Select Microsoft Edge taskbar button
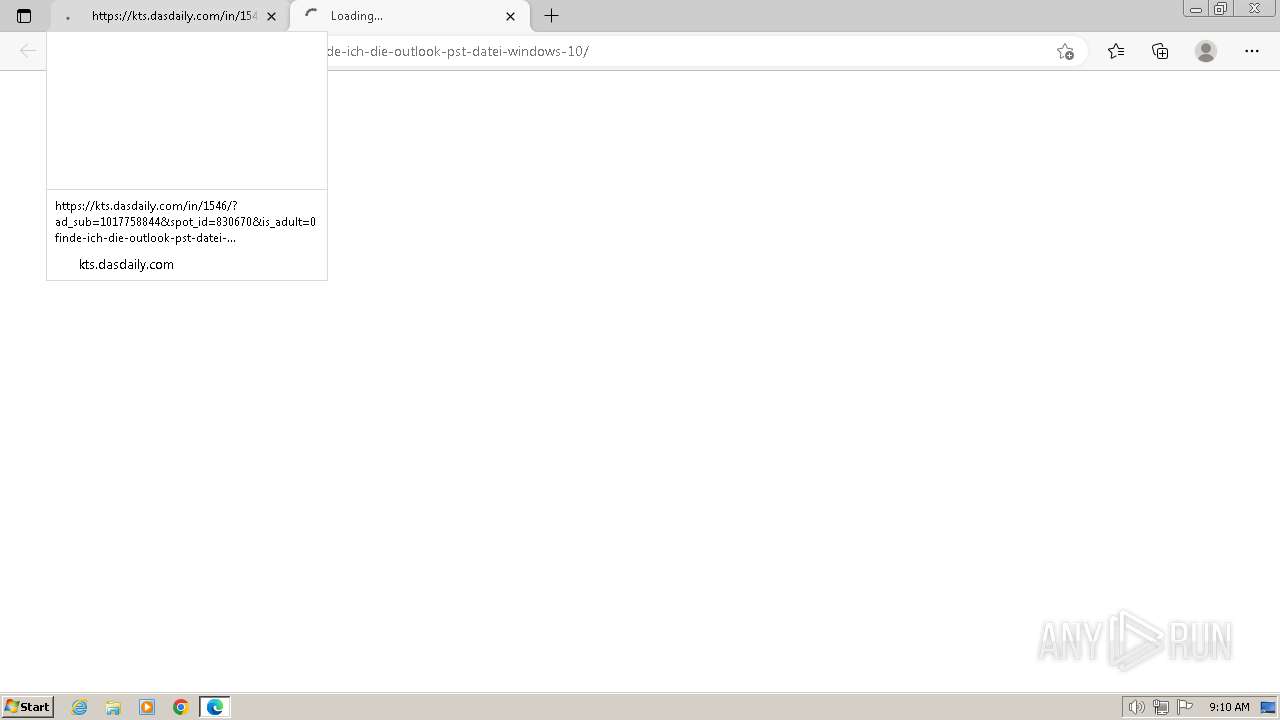Viewport: 1280px width, 720px height. (215, 707)
